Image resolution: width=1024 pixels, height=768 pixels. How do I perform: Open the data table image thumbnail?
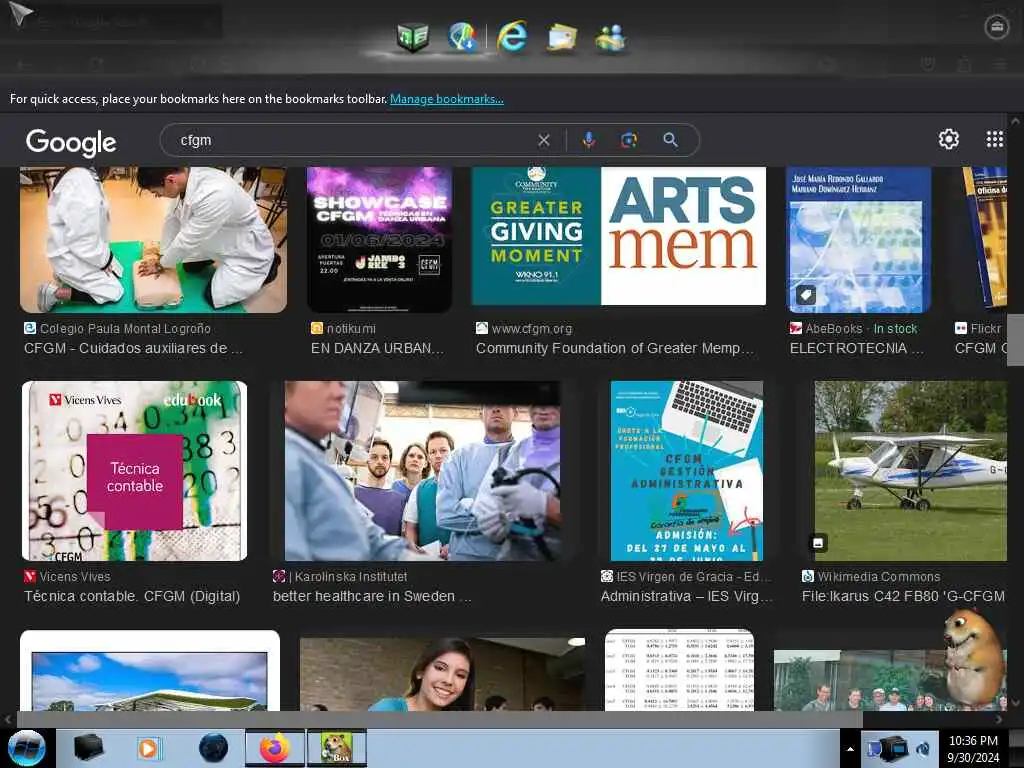(679, 670)
